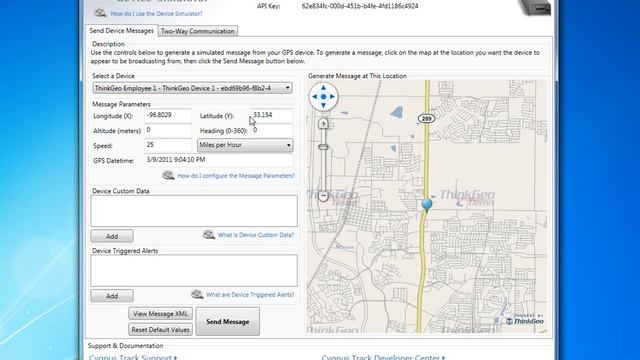Click View Message XML button
Screen dimensions: 640x360
coord(160,314)
